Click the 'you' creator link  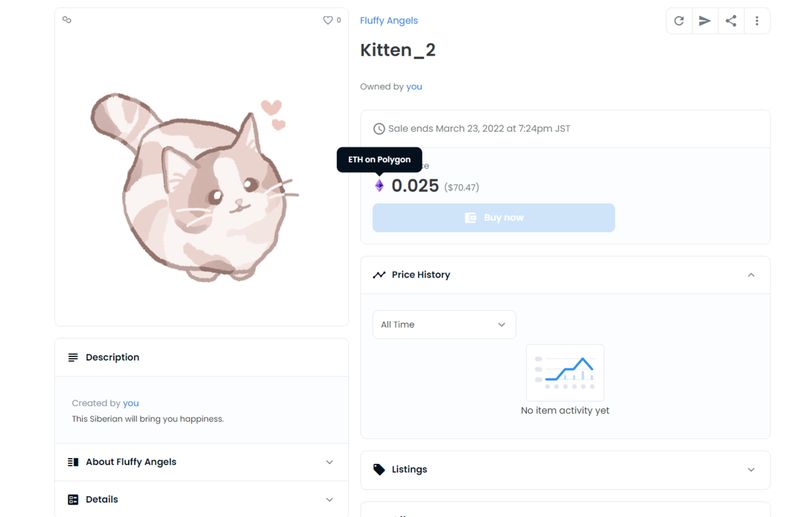pos(131,403)
